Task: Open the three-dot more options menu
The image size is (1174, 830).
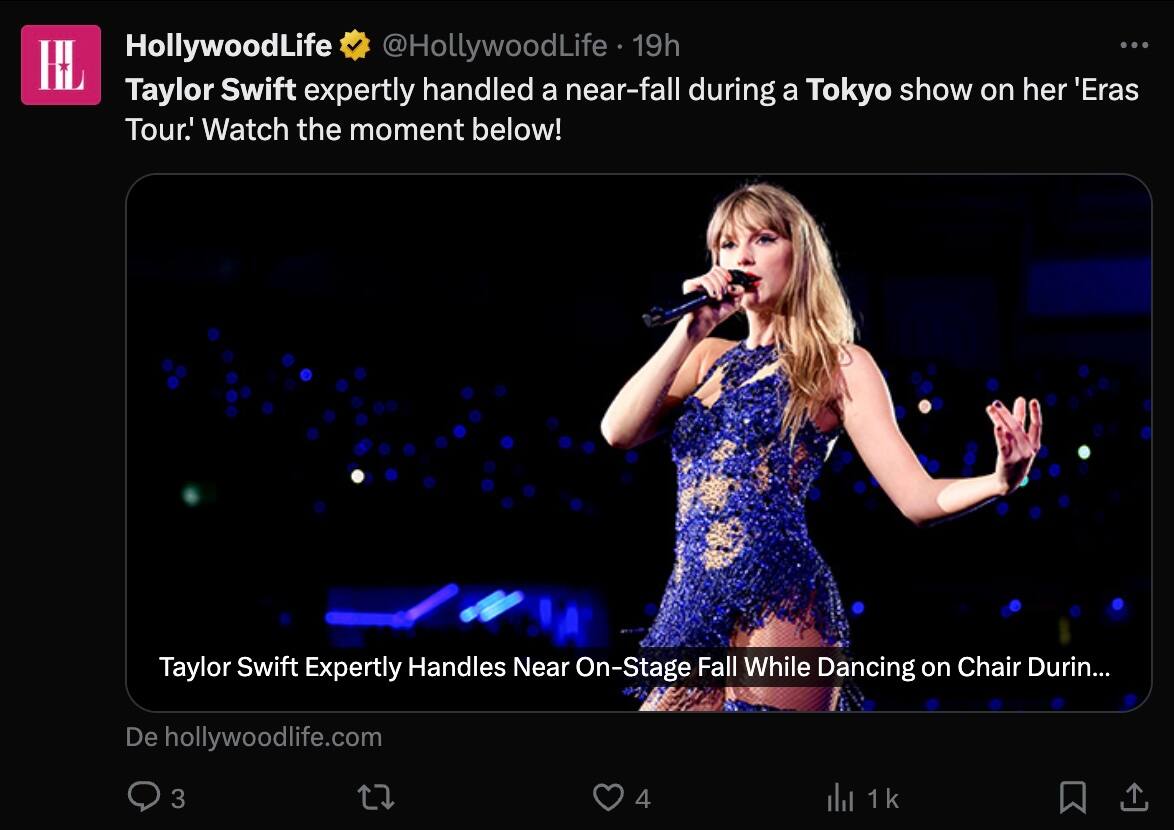Action: [x=1134, y=45]
